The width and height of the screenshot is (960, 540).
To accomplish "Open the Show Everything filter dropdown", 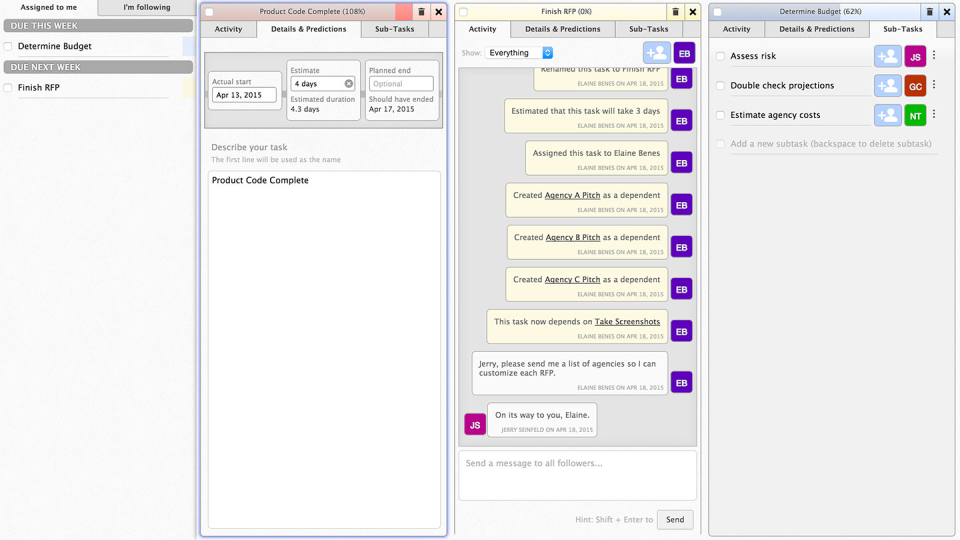I will [519, 53].
